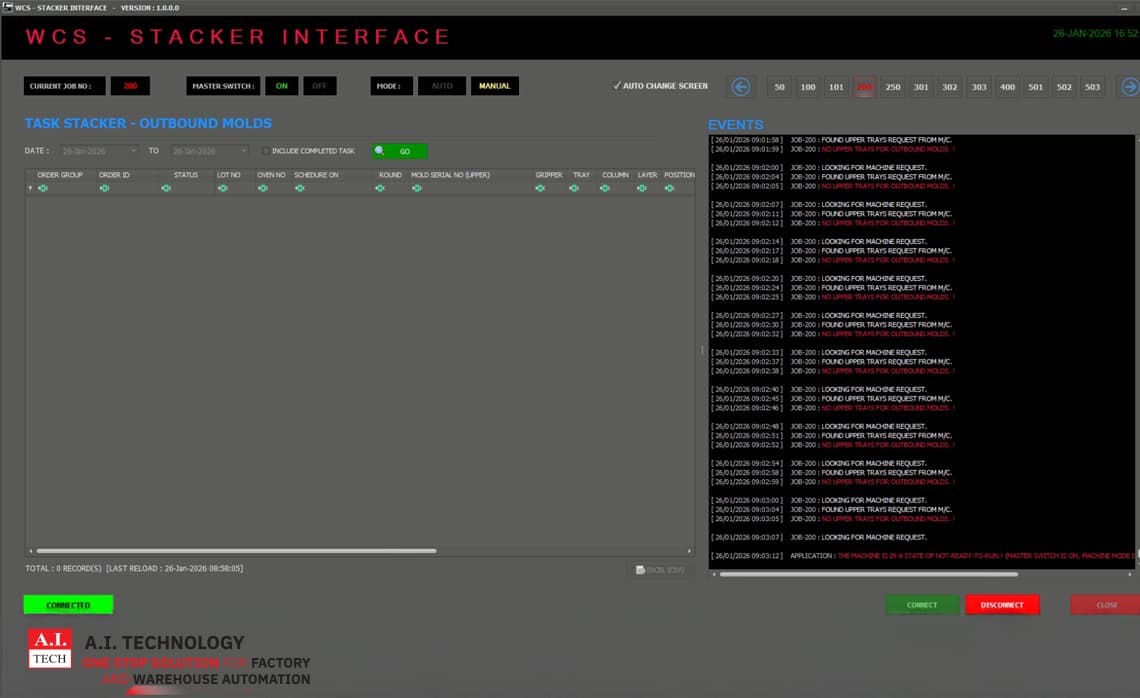Switch to job screen 301
Viewport: 1140px width, 698px height.
[x=921, y=87]
